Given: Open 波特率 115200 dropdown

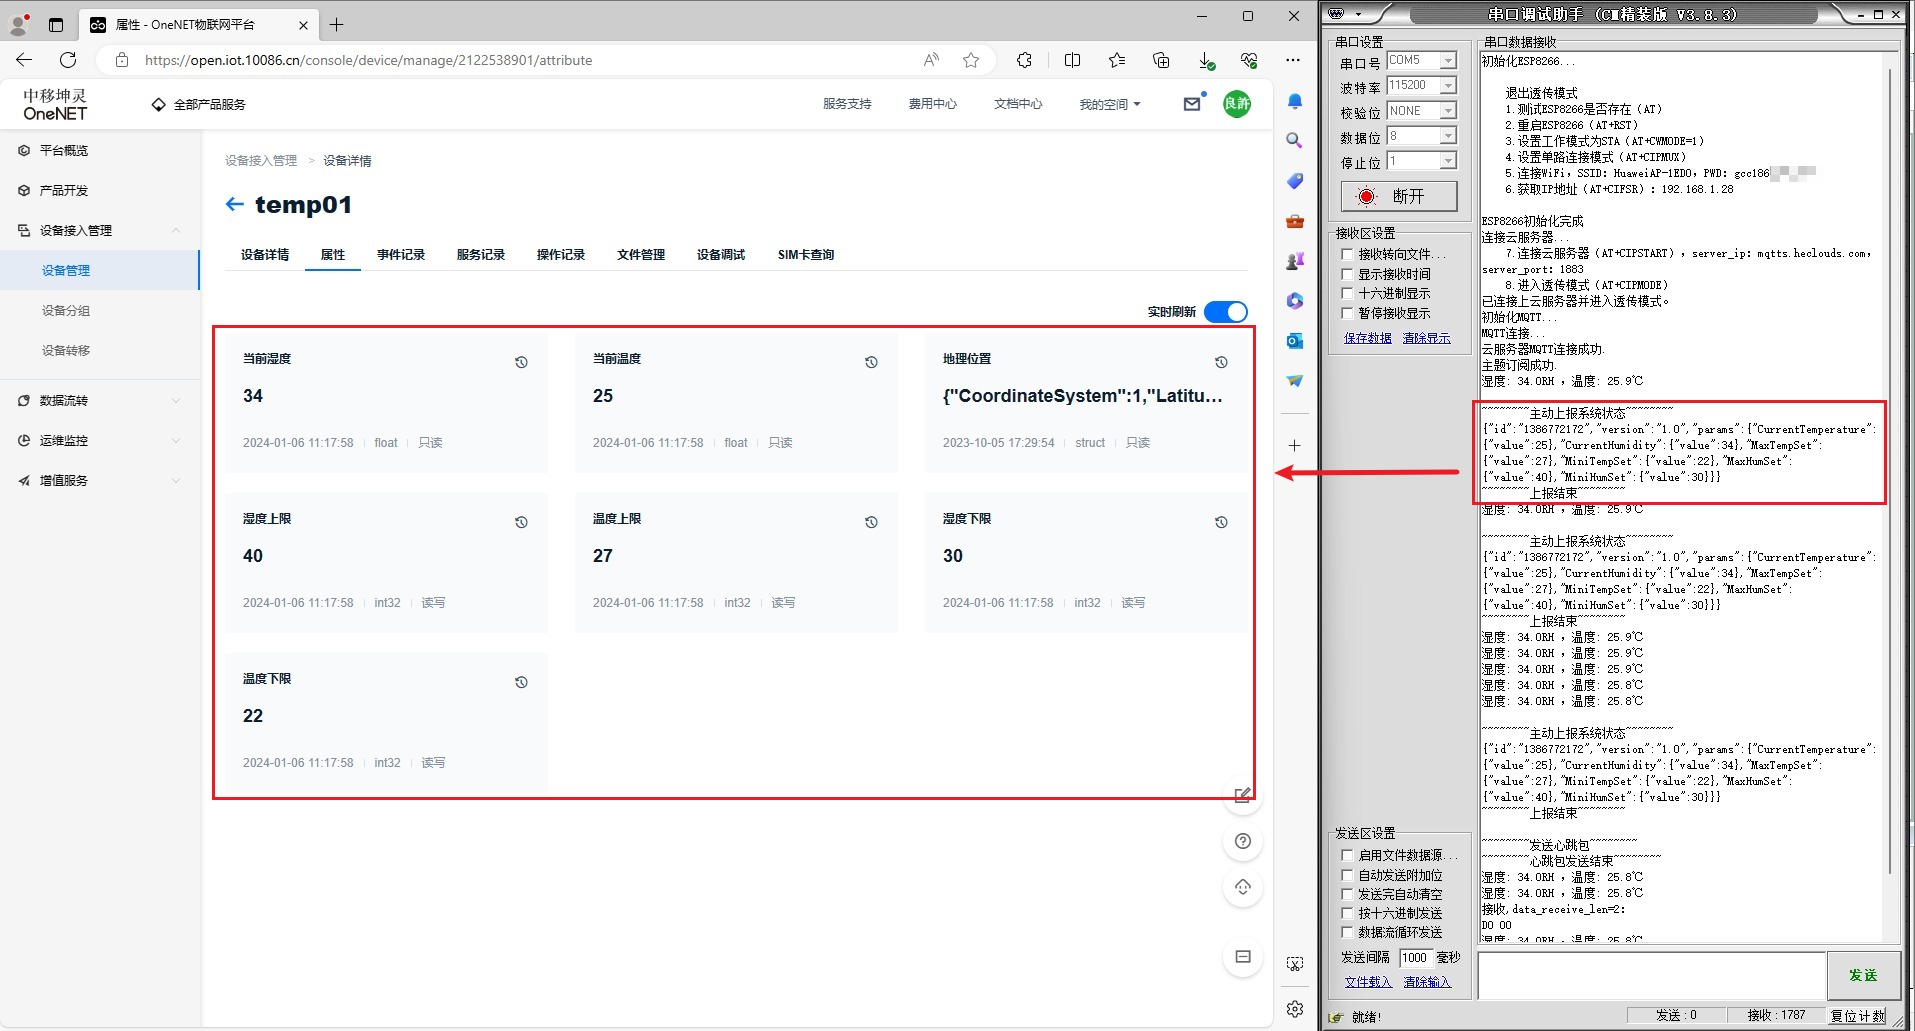Looking at the screenshot, I should [1448, 86].
